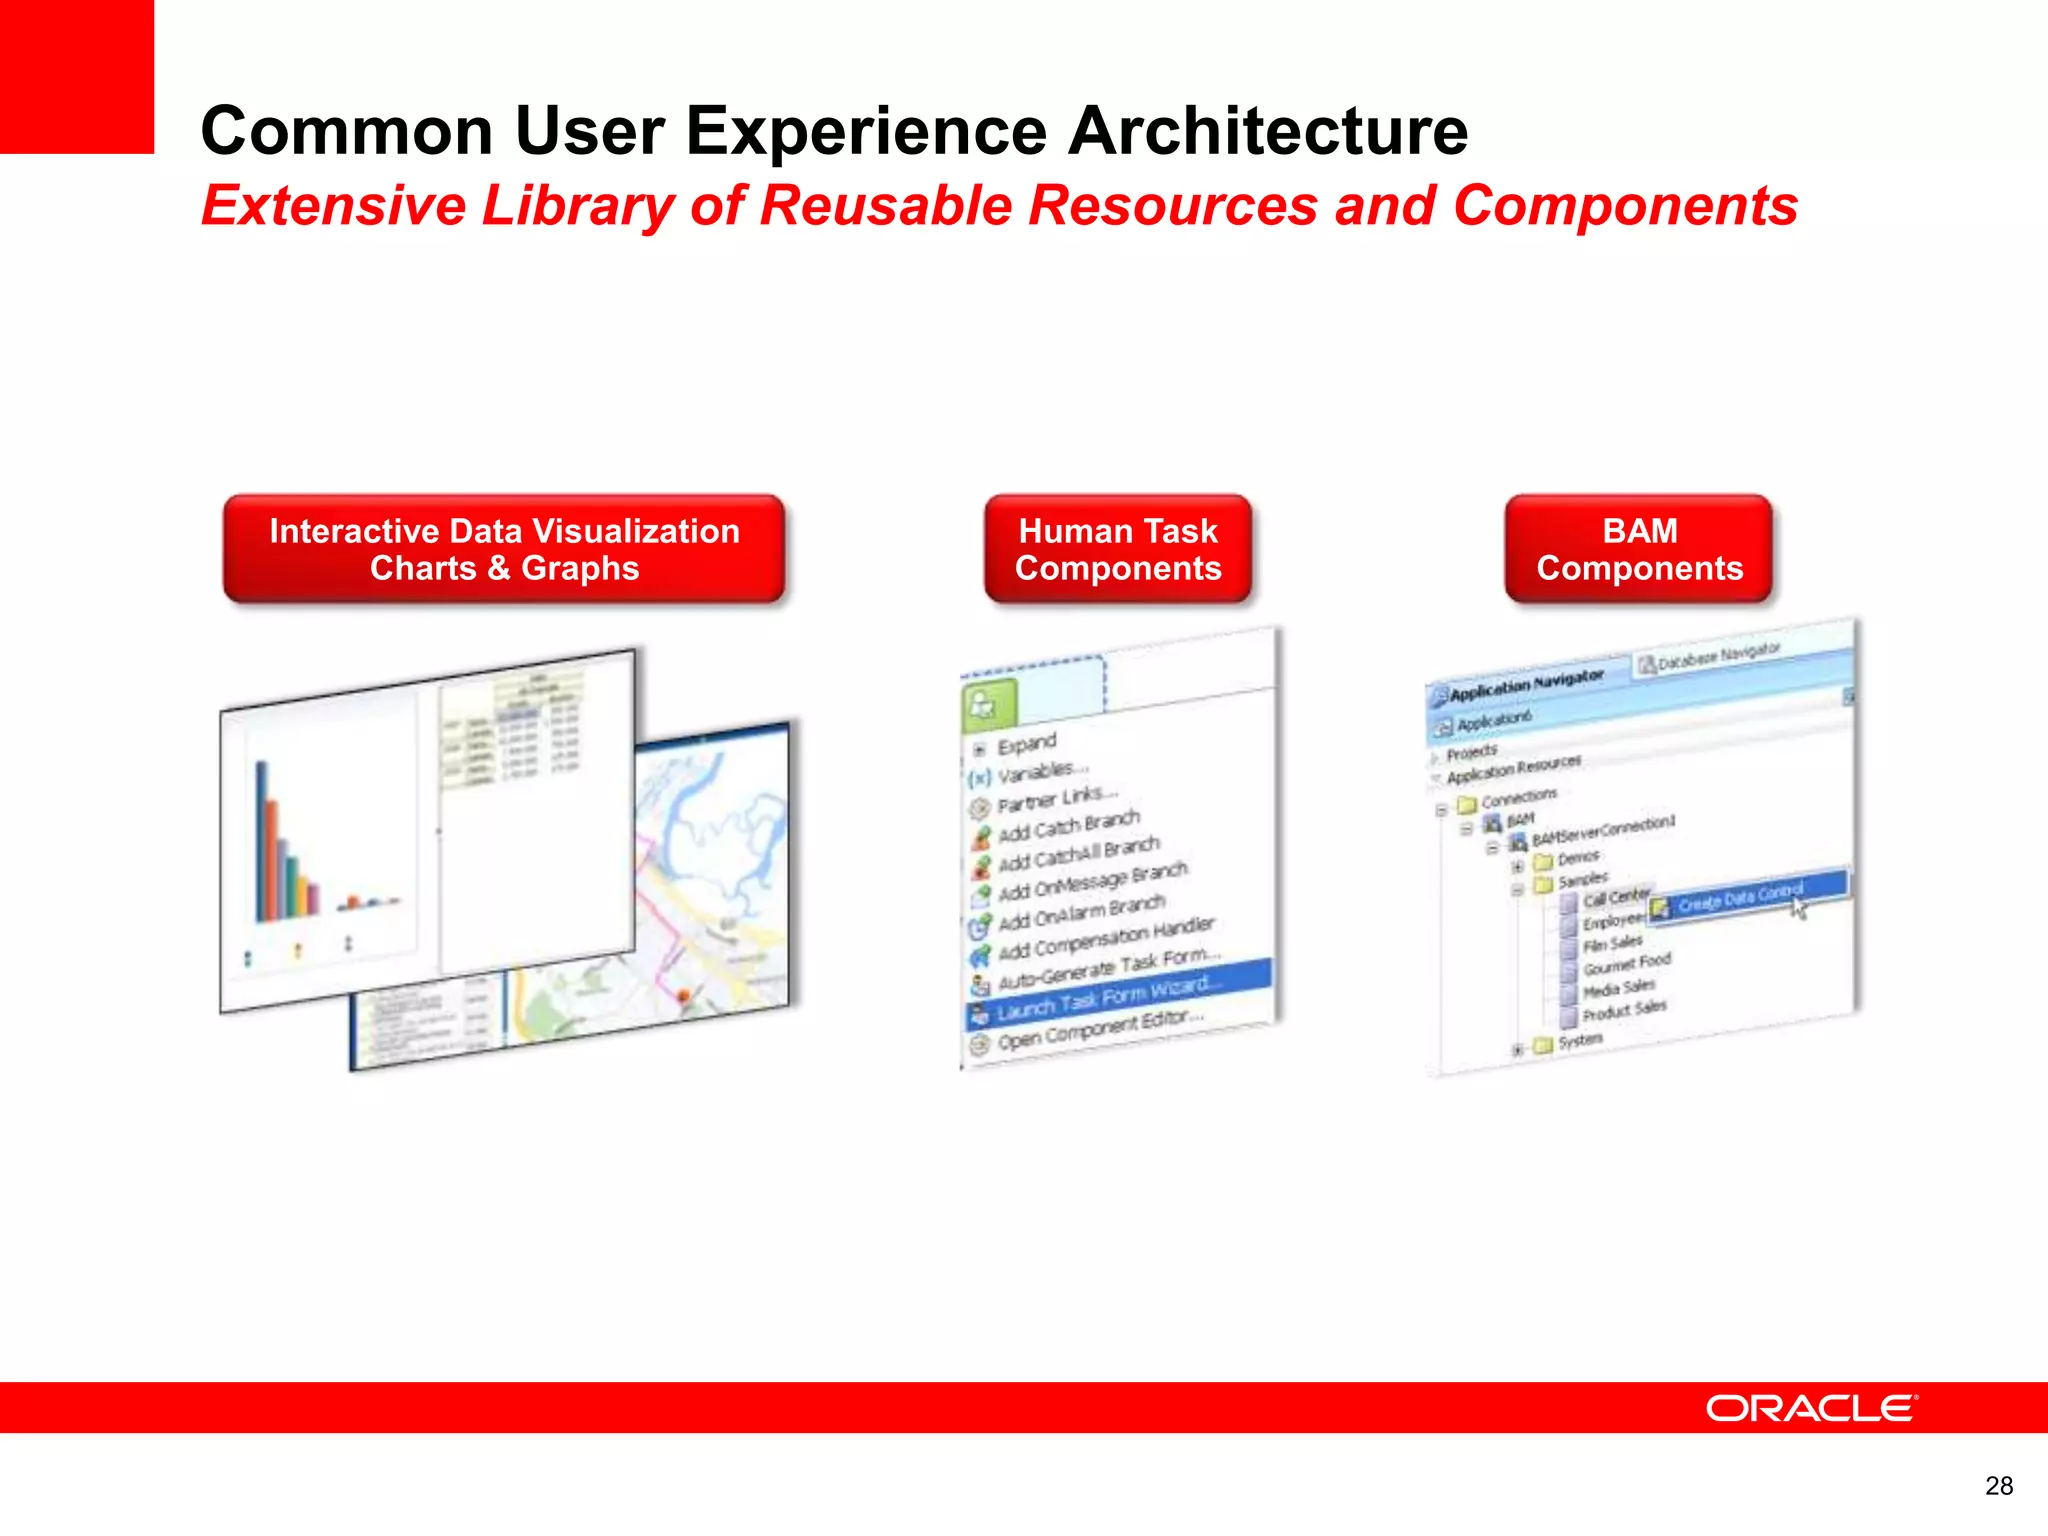Click the Add Compensation Handler icon
2048x1536 pixels.
pos(980,956)
